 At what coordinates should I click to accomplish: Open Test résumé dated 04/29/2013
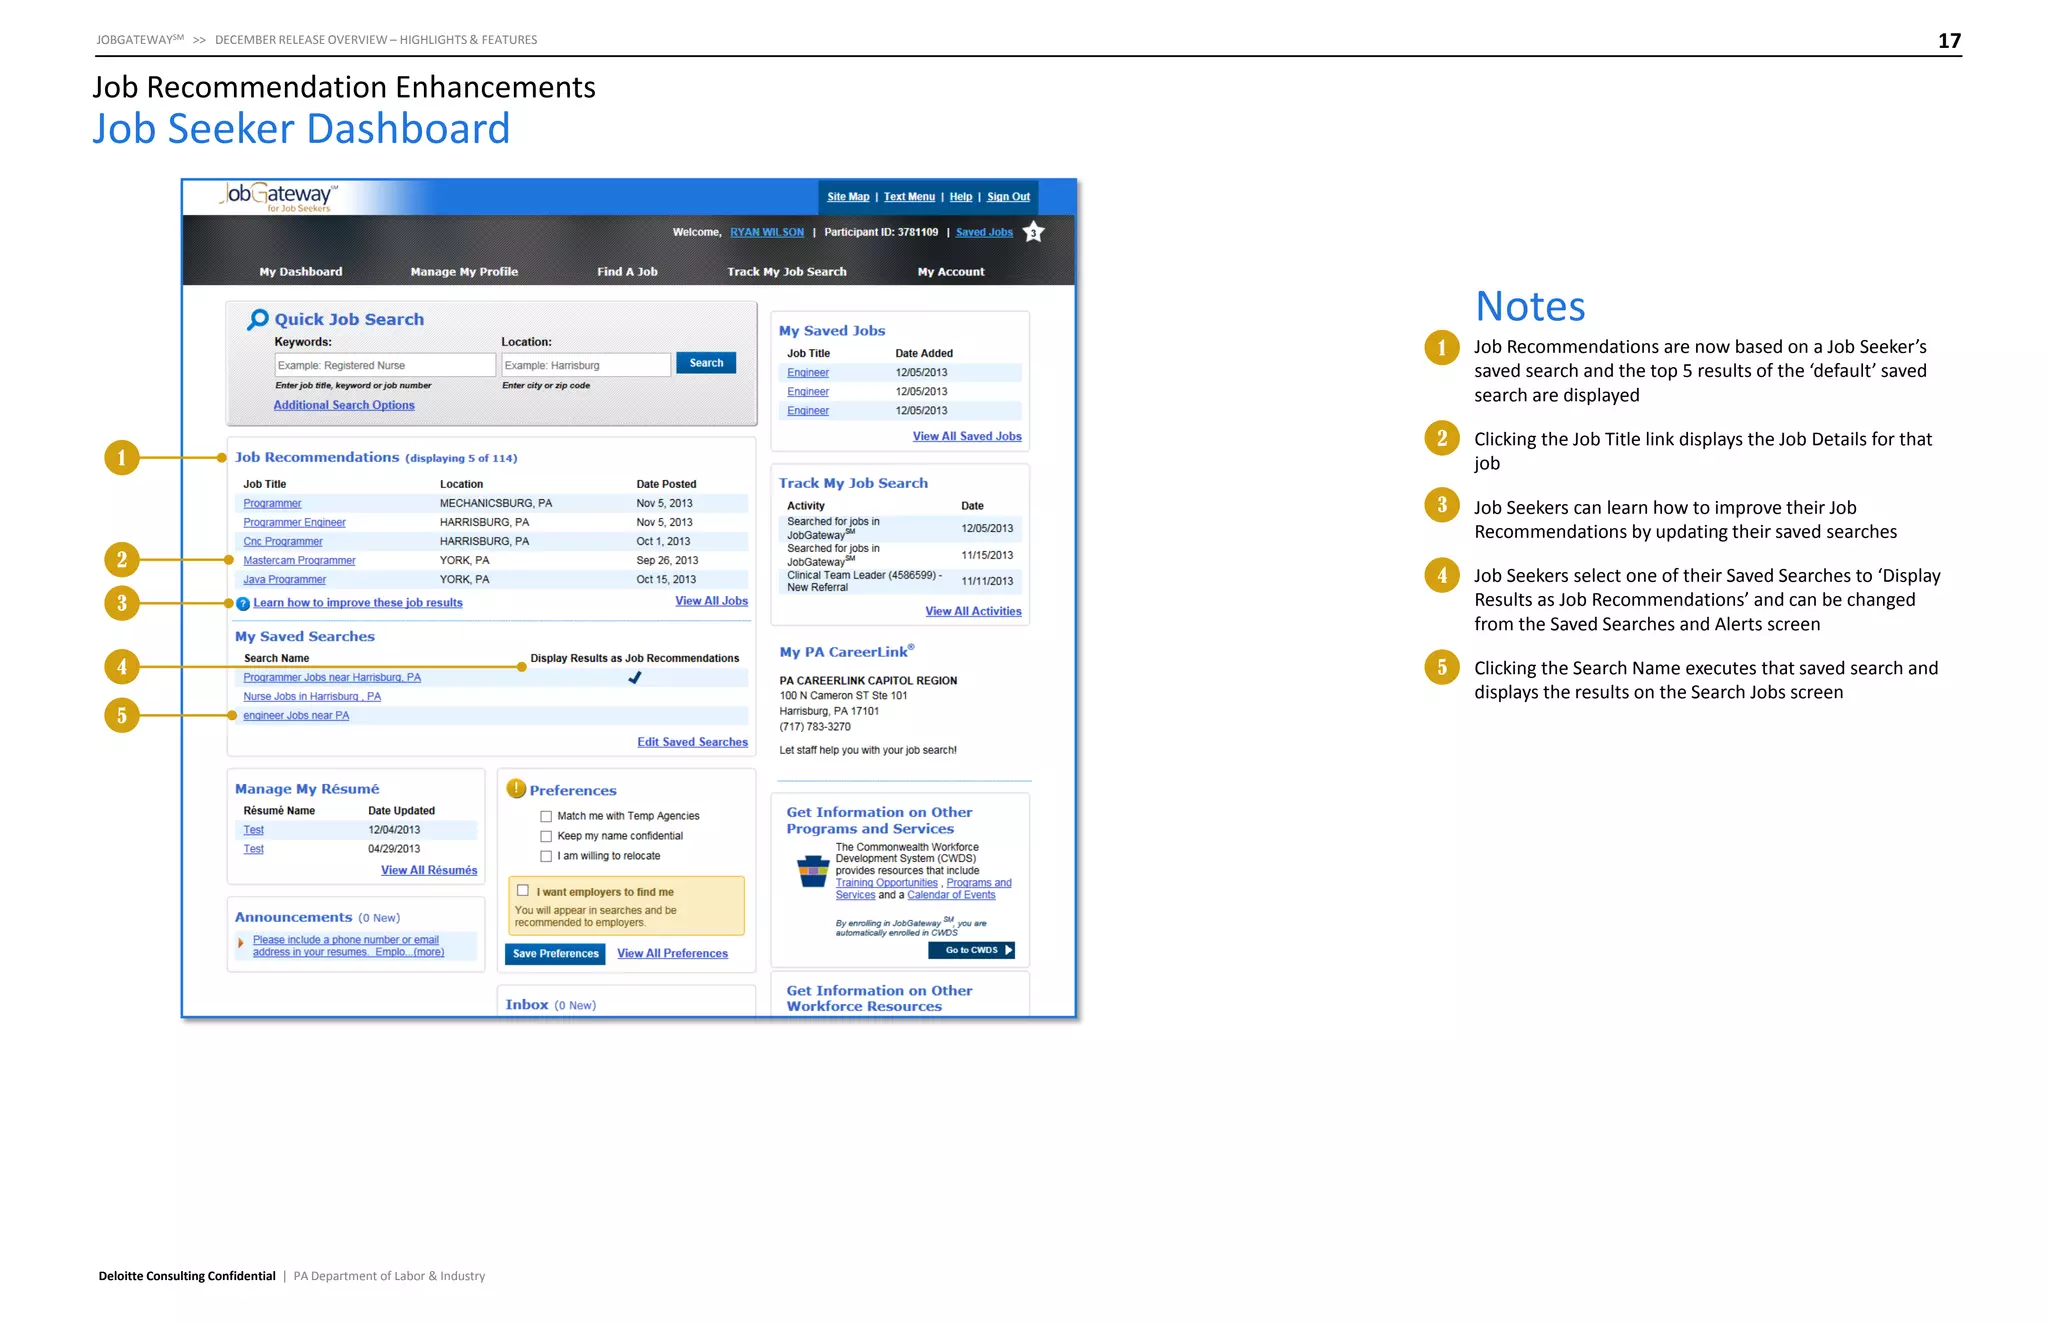coord(254,849)
